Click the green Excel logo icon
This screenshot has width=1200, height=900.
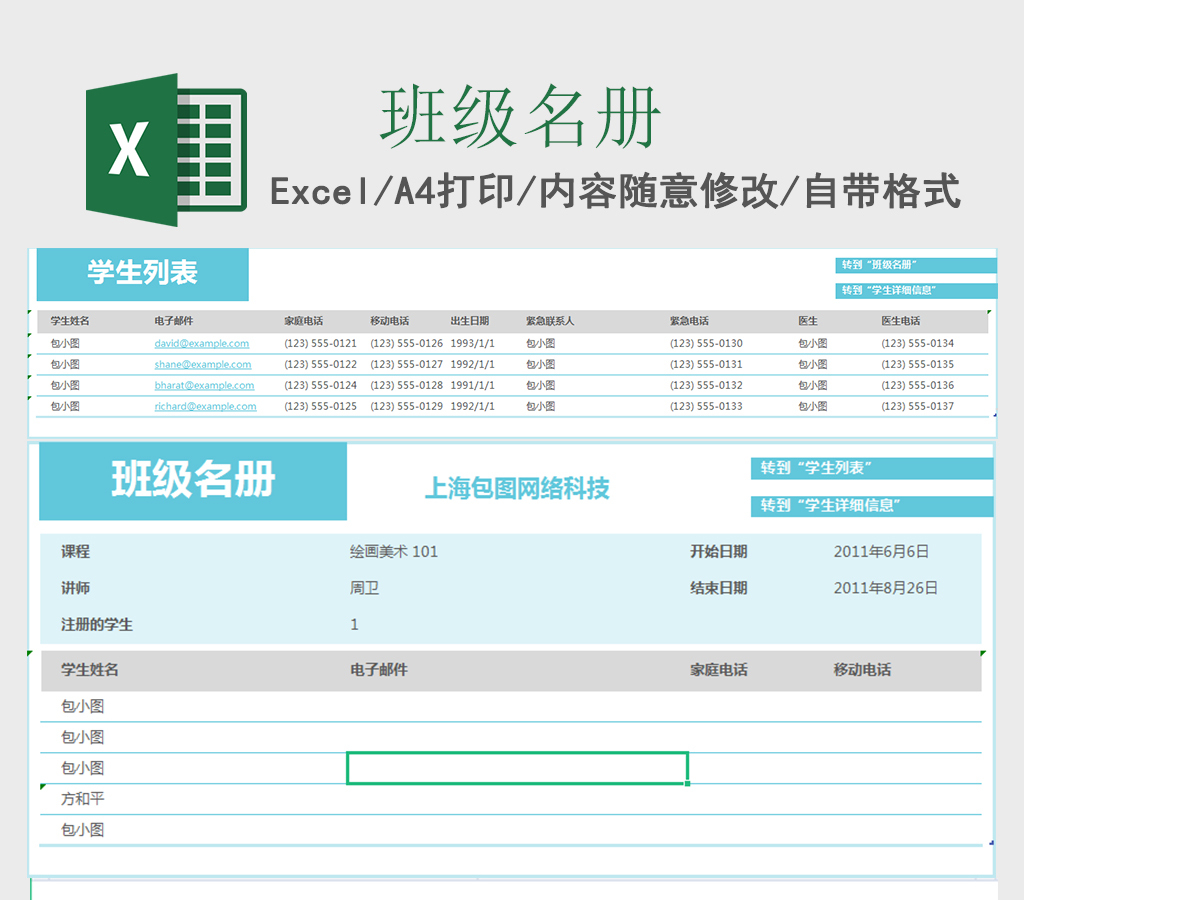click(166, 150)
